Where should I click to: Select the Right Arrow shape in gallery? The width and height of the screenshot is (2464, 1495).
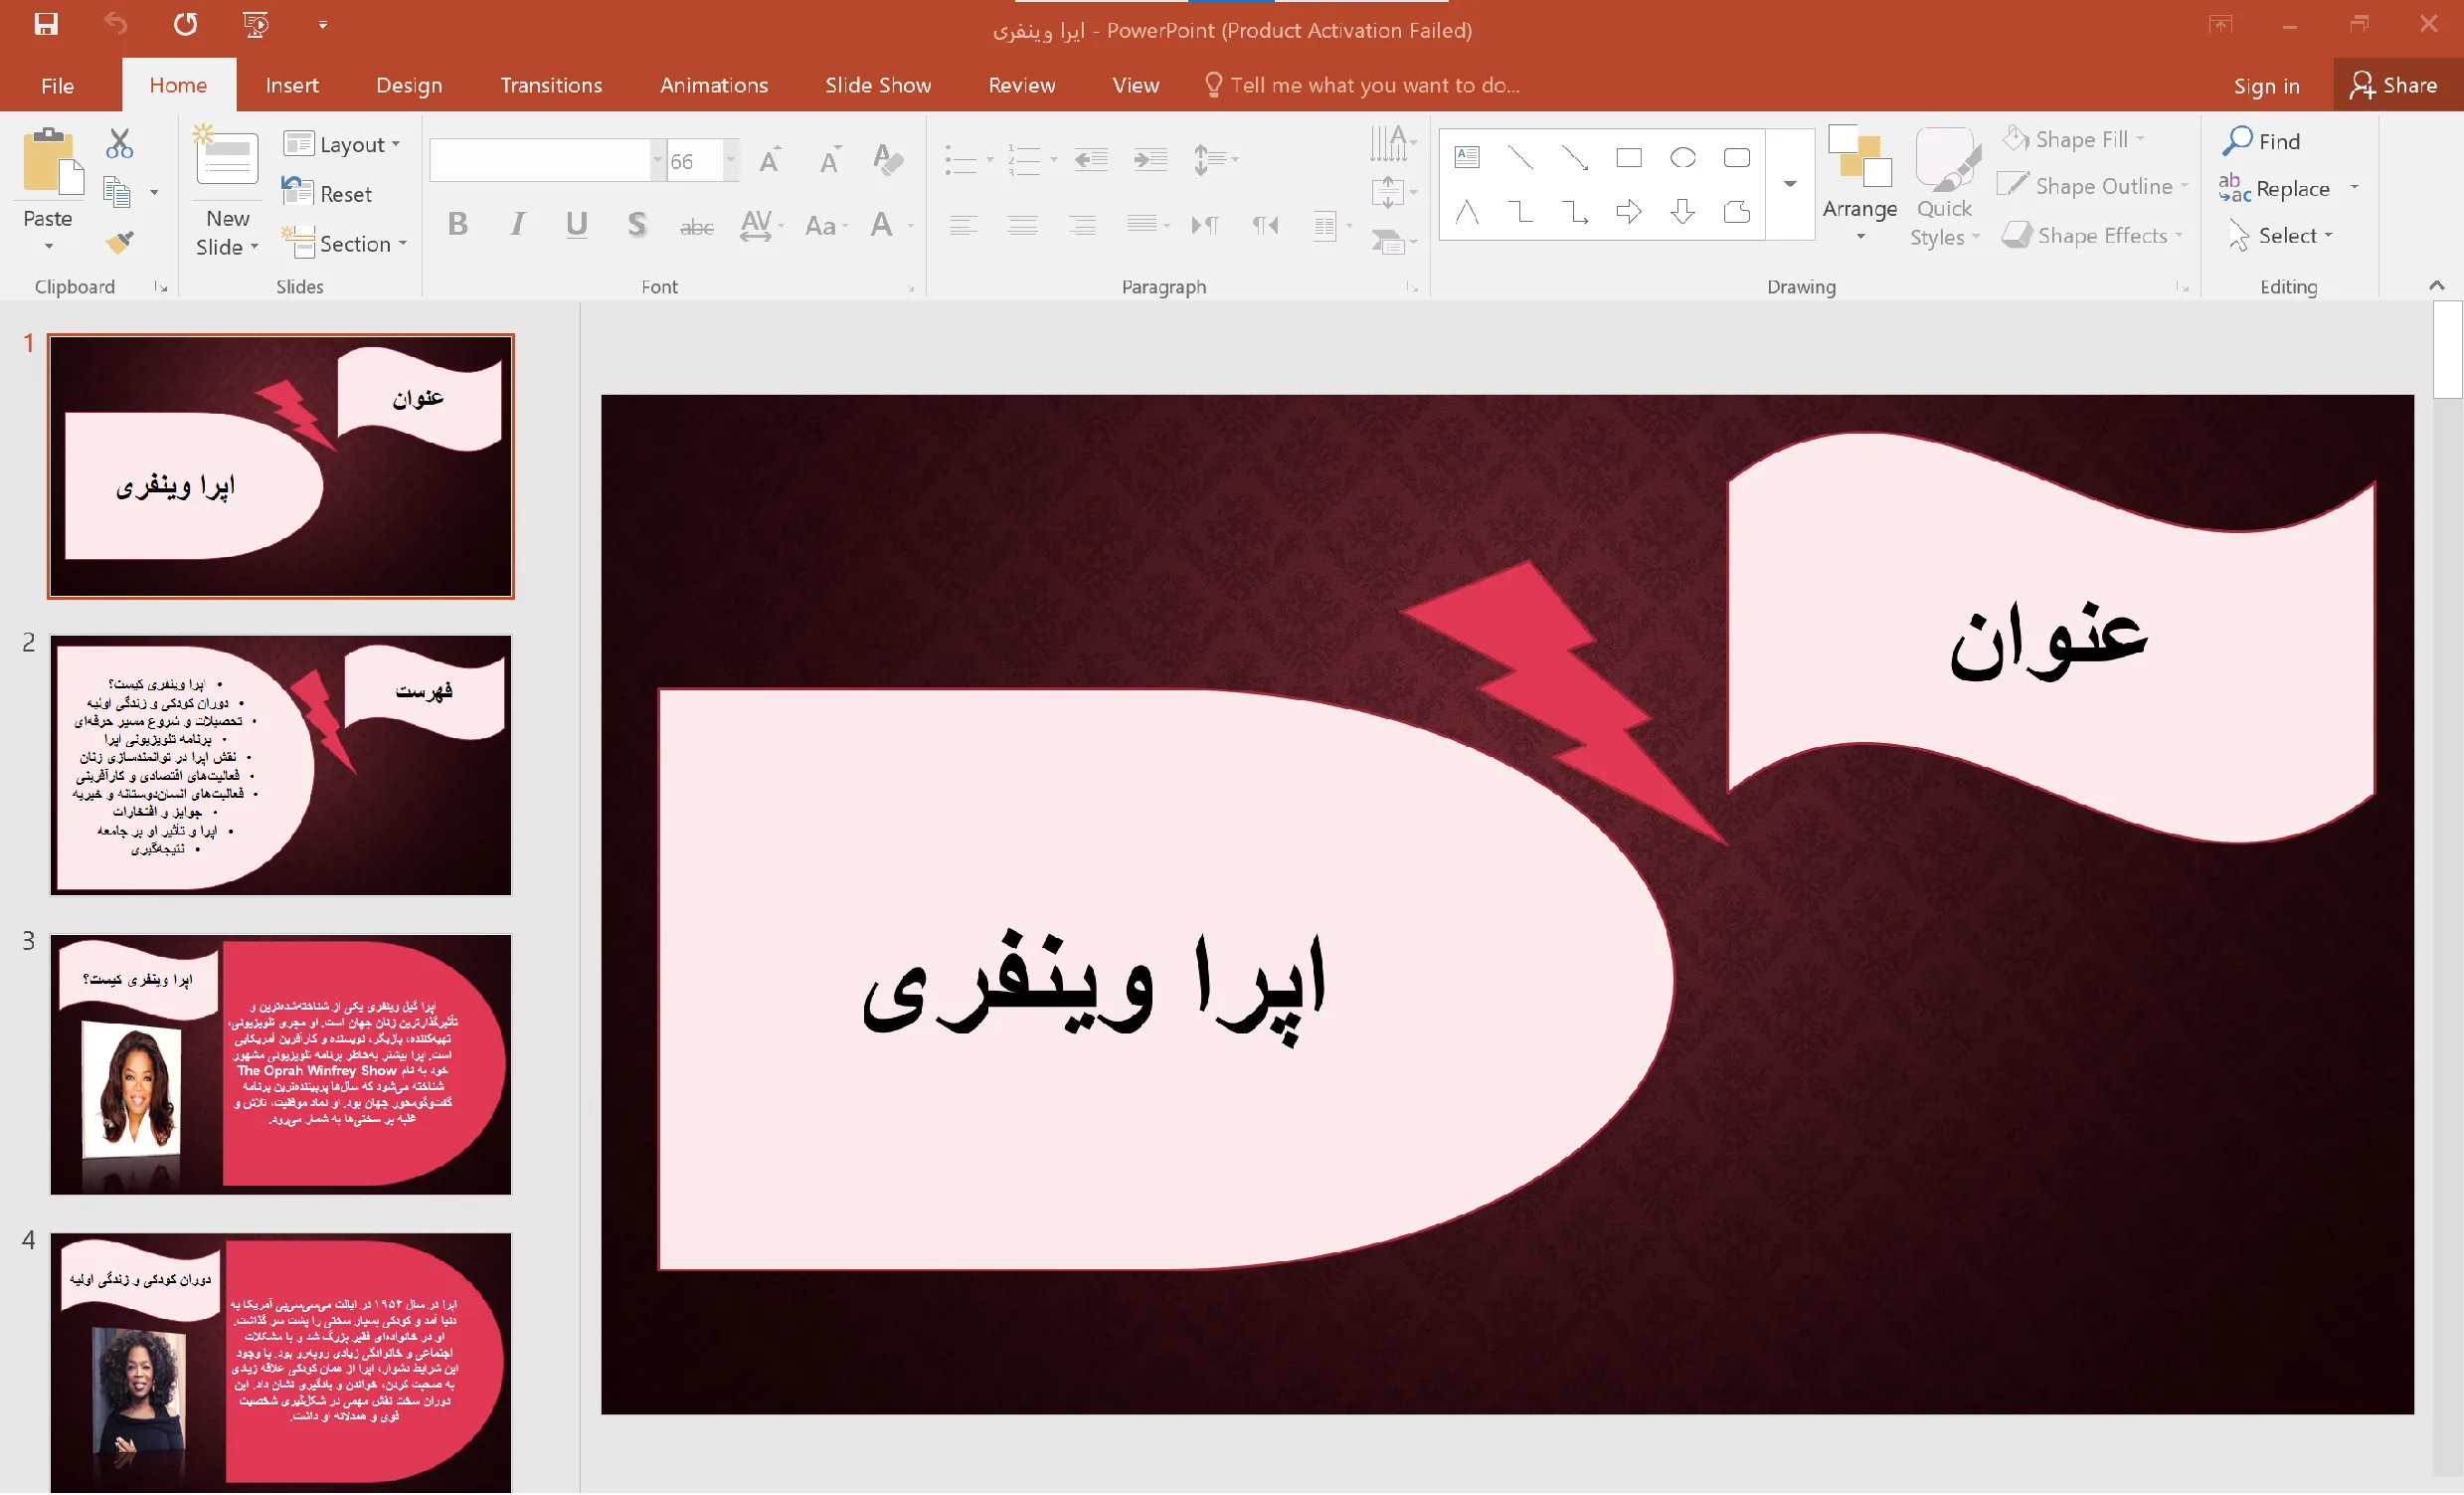tap(1629, 212)
